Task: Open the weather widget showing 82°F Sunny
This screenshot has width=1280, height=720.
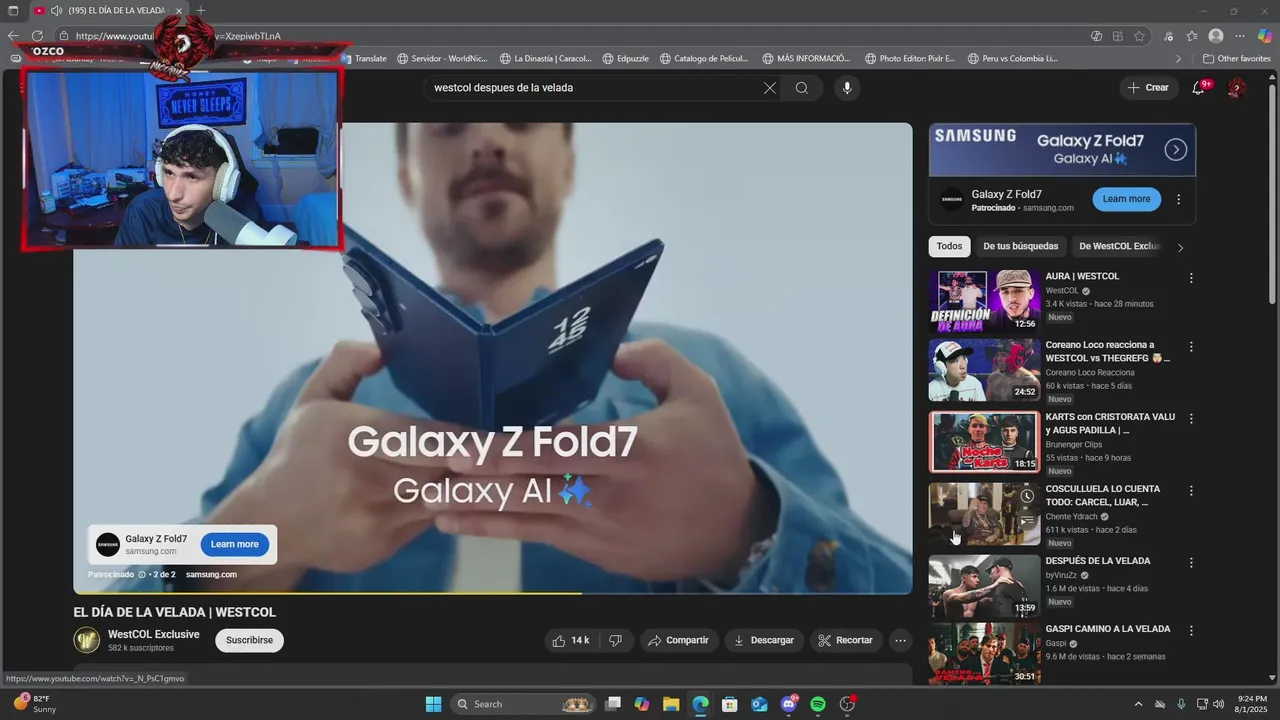Action: (36, 704)
